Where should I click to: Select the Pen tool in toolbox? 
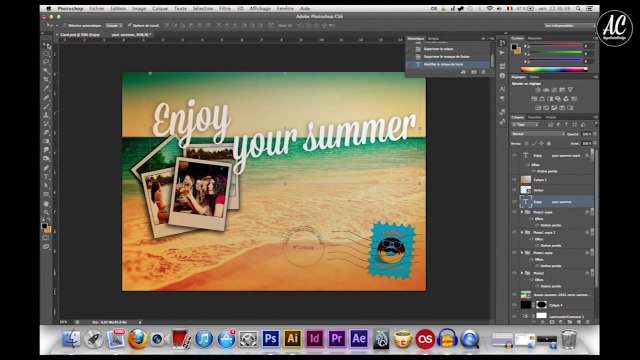point(47,168)
